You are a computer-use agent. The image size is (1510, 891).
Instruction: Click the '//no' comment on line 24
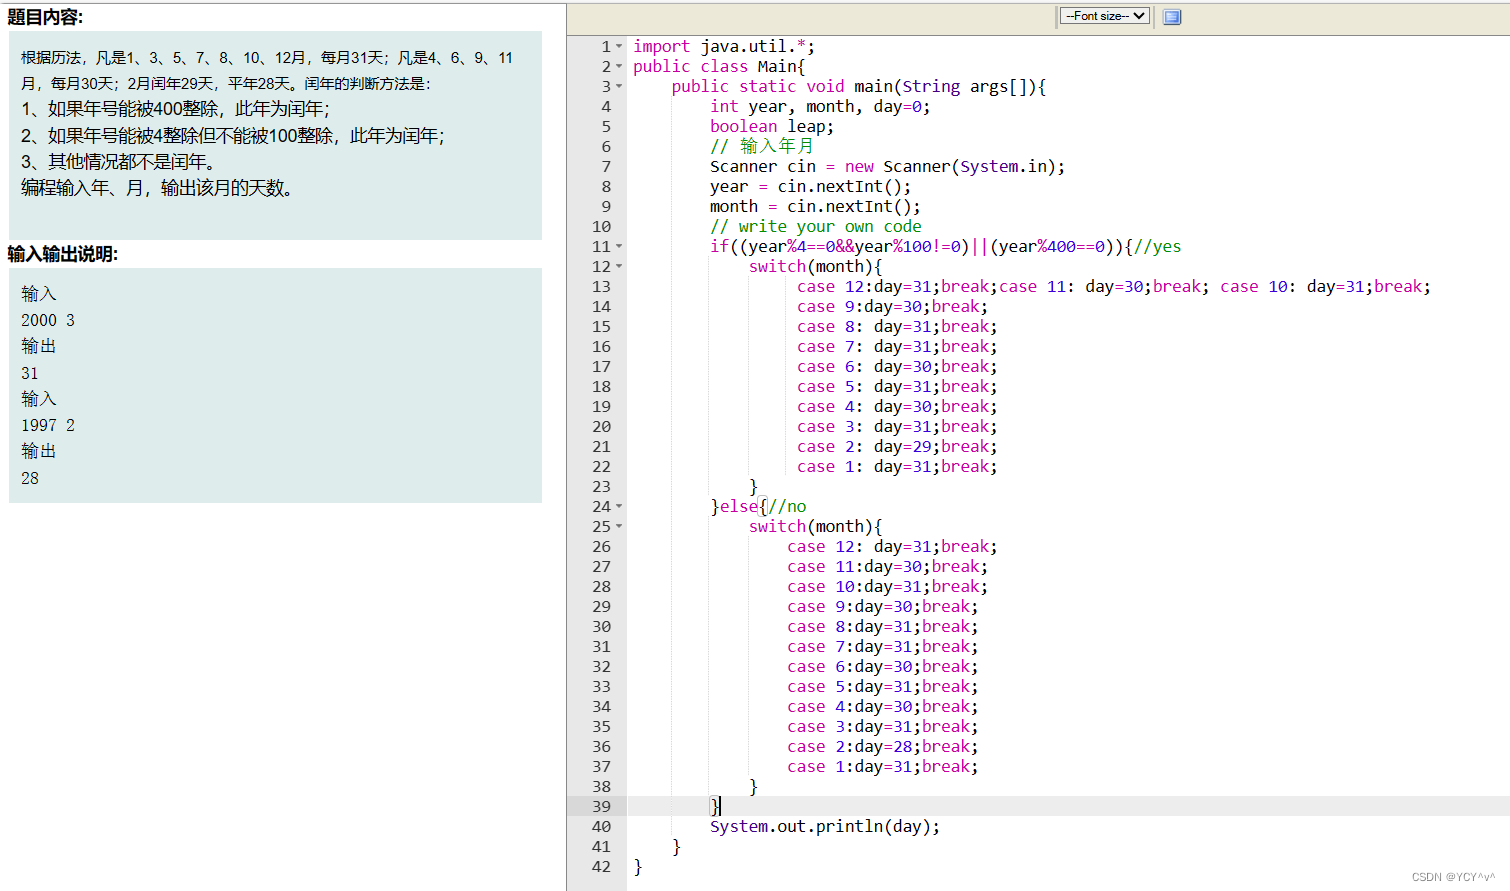point(787,506)
